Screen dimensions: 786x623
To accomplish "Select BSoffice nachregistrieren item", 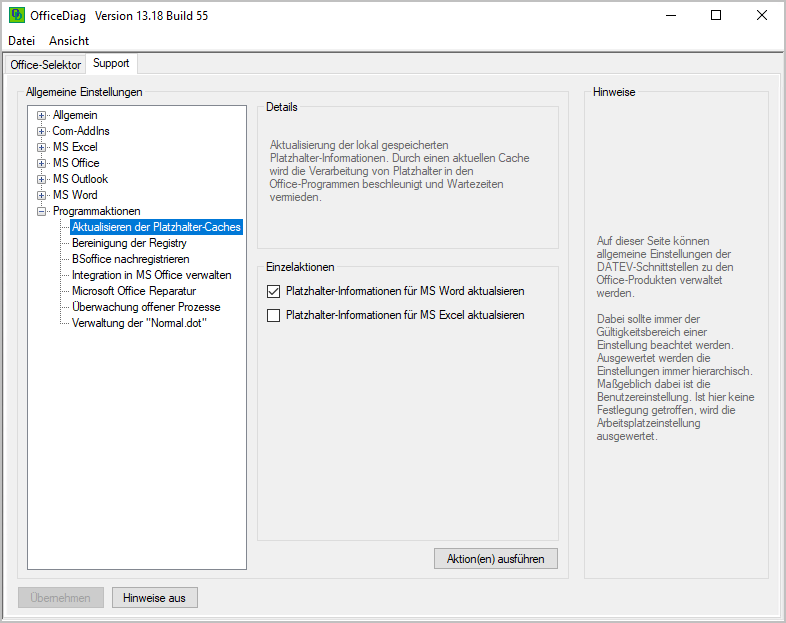I will coord(130,259).
